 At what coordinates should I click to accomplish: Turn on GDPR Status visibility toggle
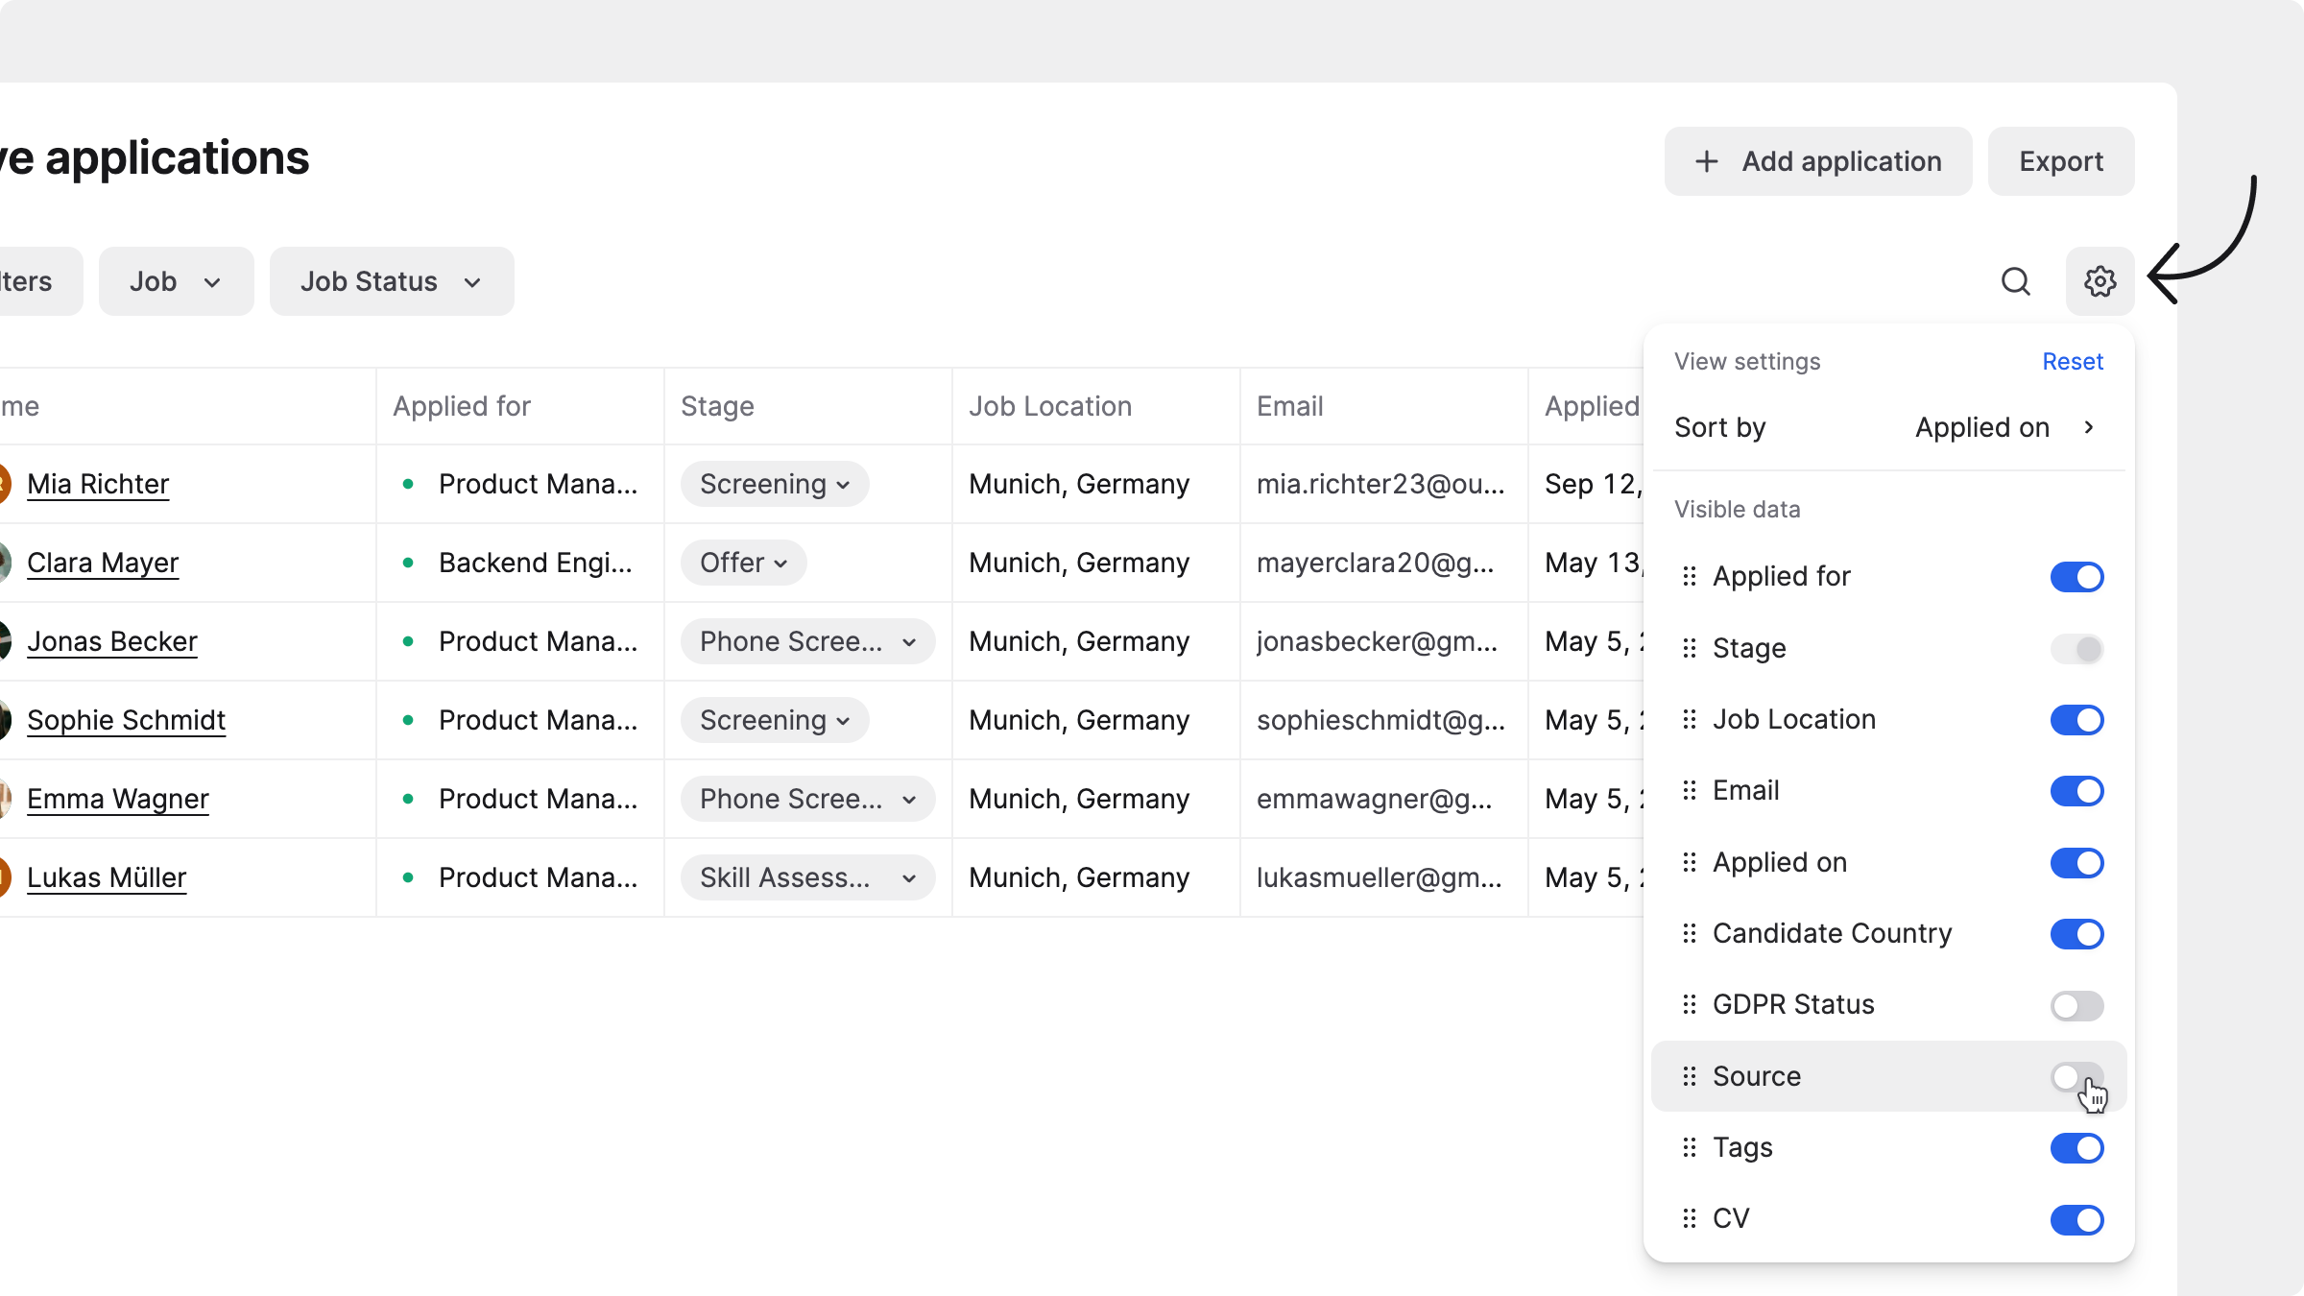tap(2076, 1005)
